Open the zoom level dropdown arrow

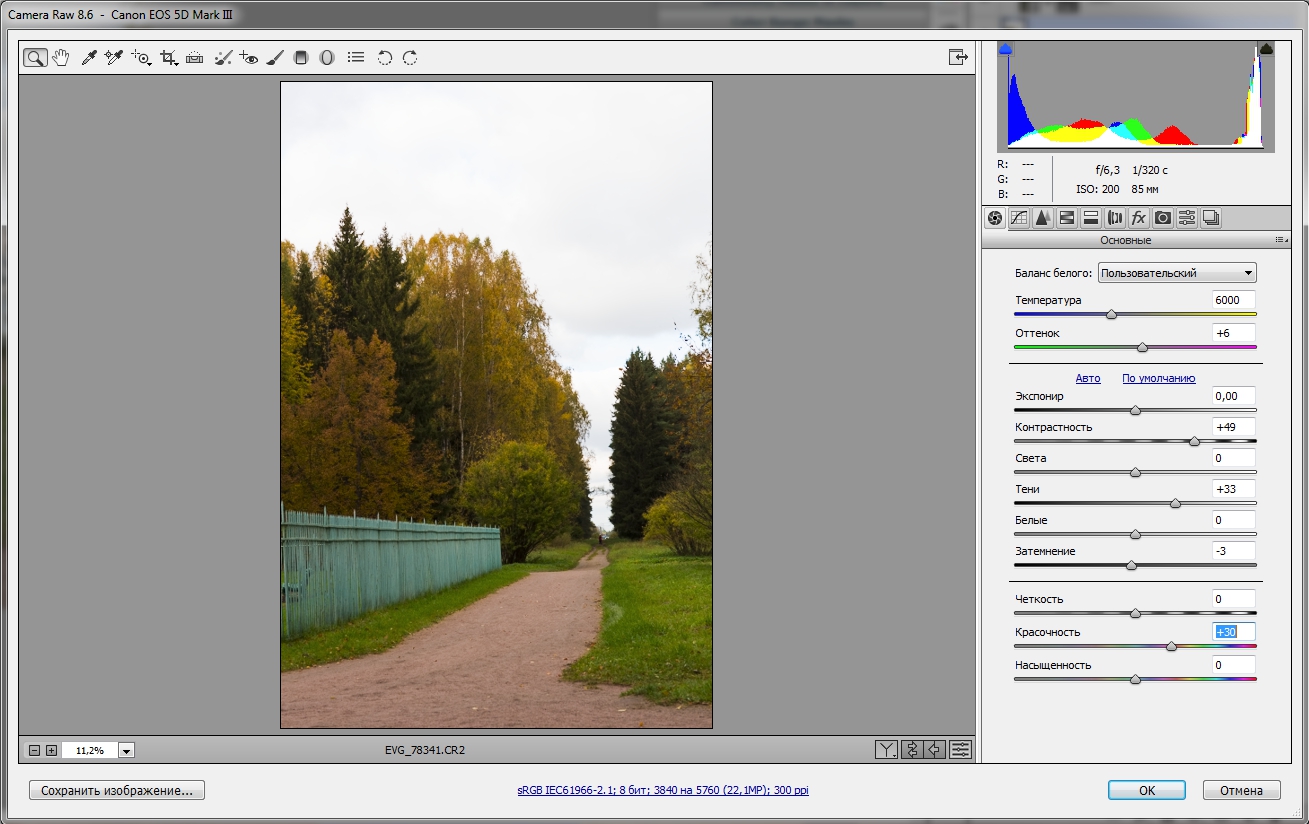click(x=127, y=750)
